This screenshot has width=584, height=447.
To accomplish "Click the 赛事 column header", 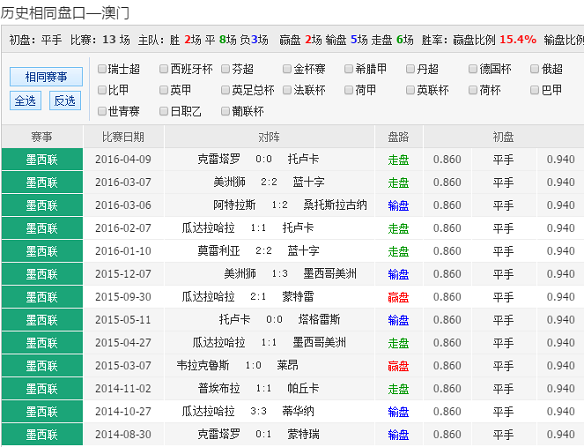I will (x=42, y=137).
